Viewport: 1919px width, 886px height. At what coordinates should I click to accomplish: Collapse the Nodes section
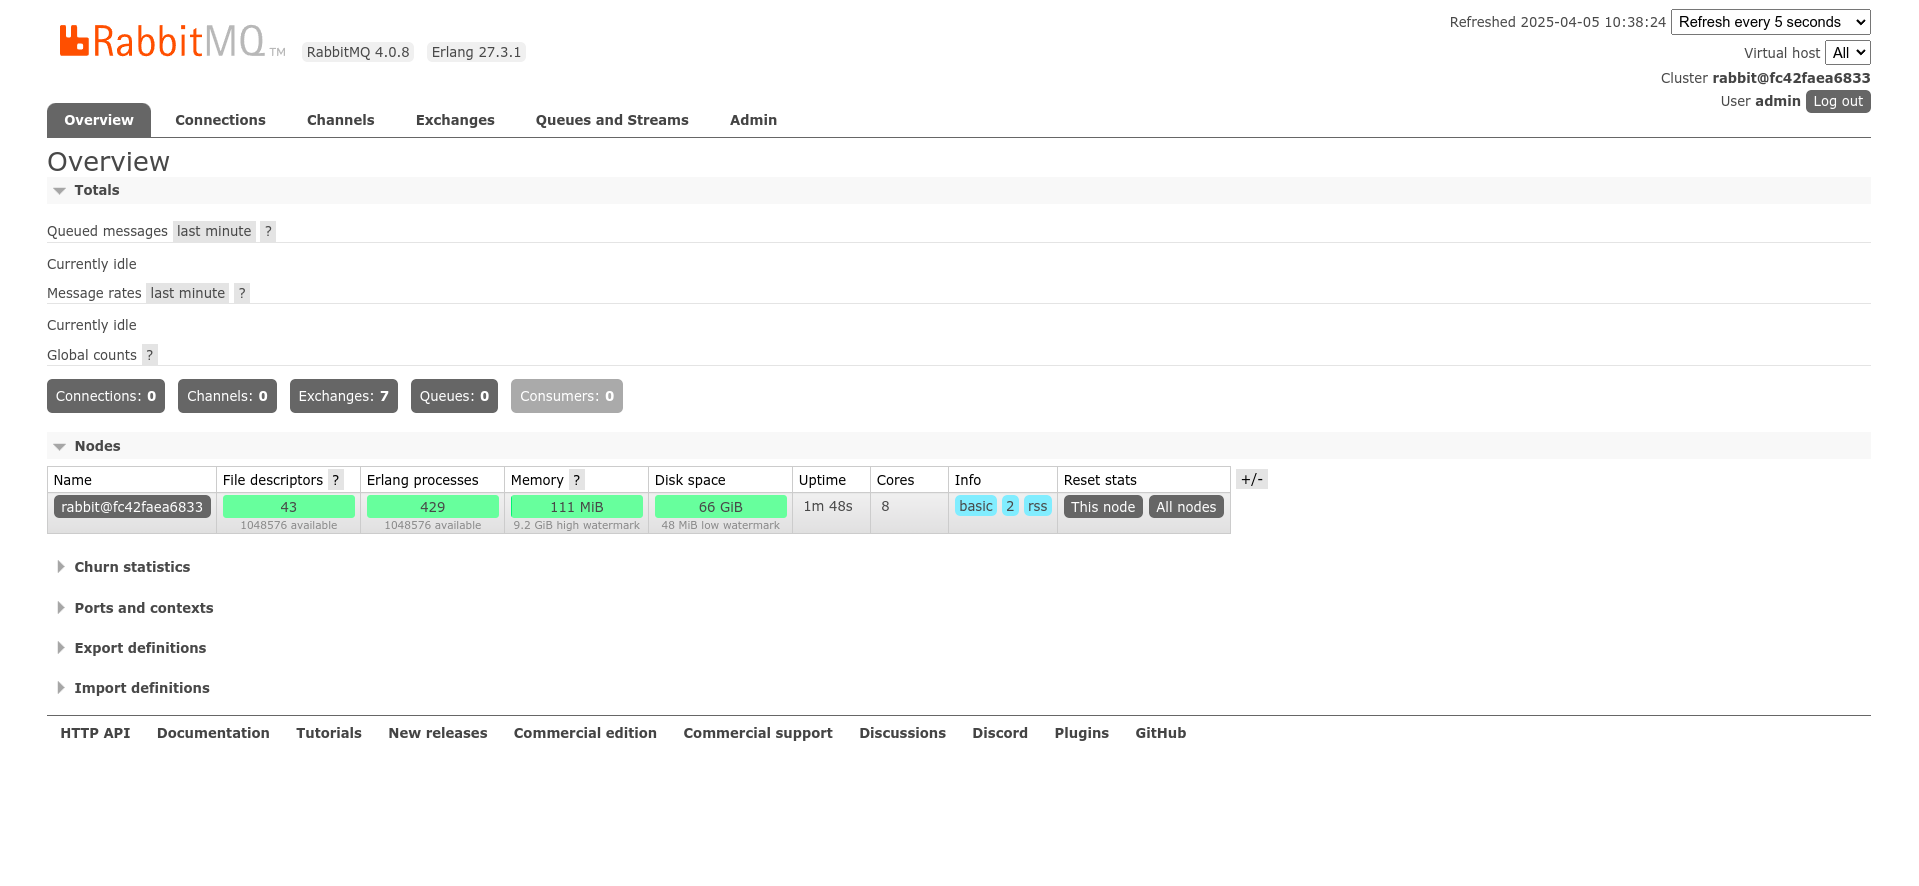click(97, 447)
